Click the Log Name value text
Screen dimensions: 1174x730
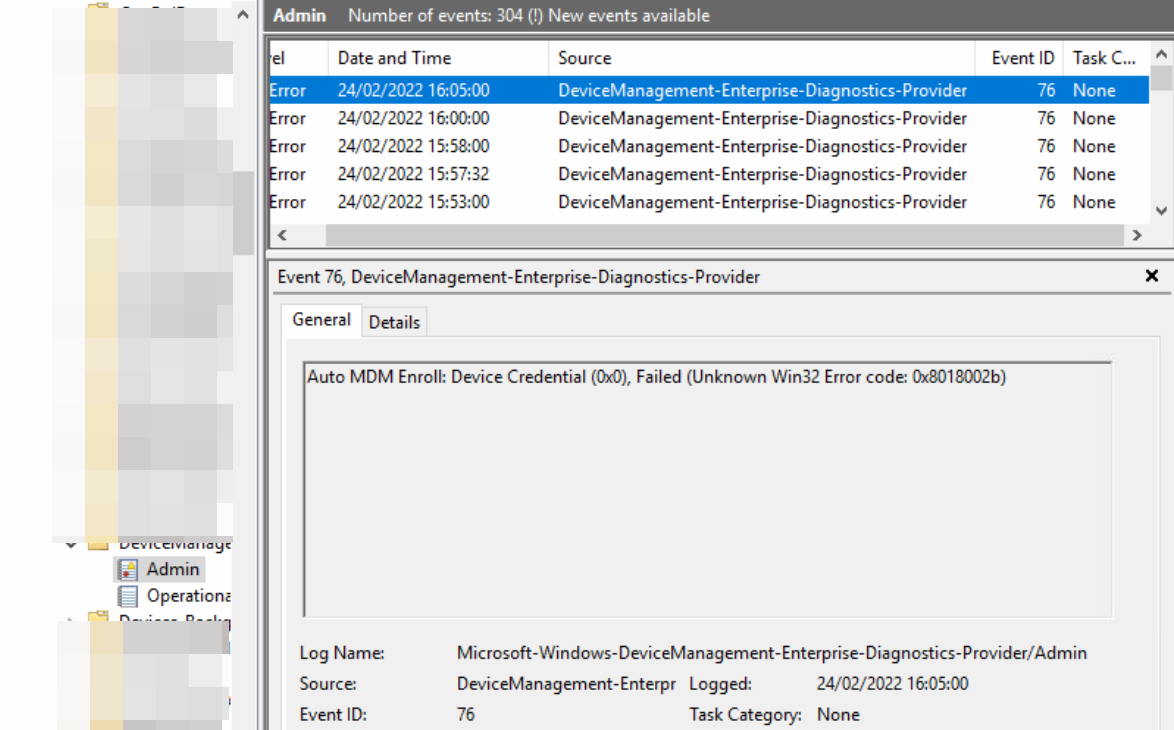(x=771, y=653)
